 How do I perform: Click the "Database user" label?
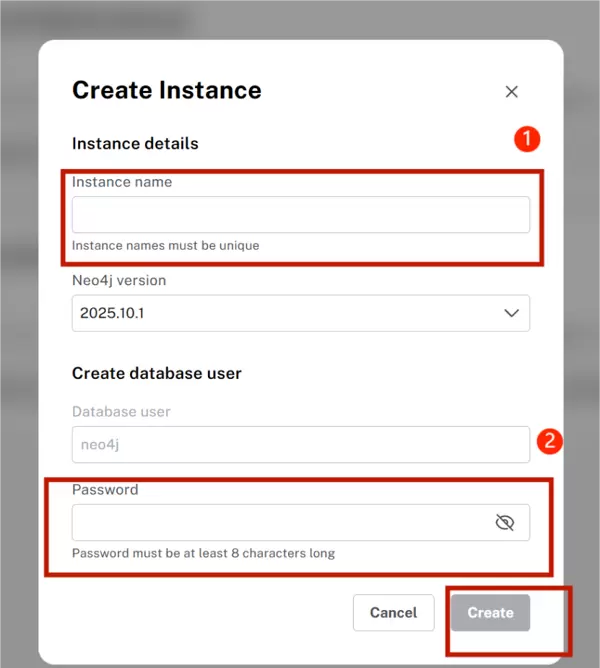tap(121, 411)
